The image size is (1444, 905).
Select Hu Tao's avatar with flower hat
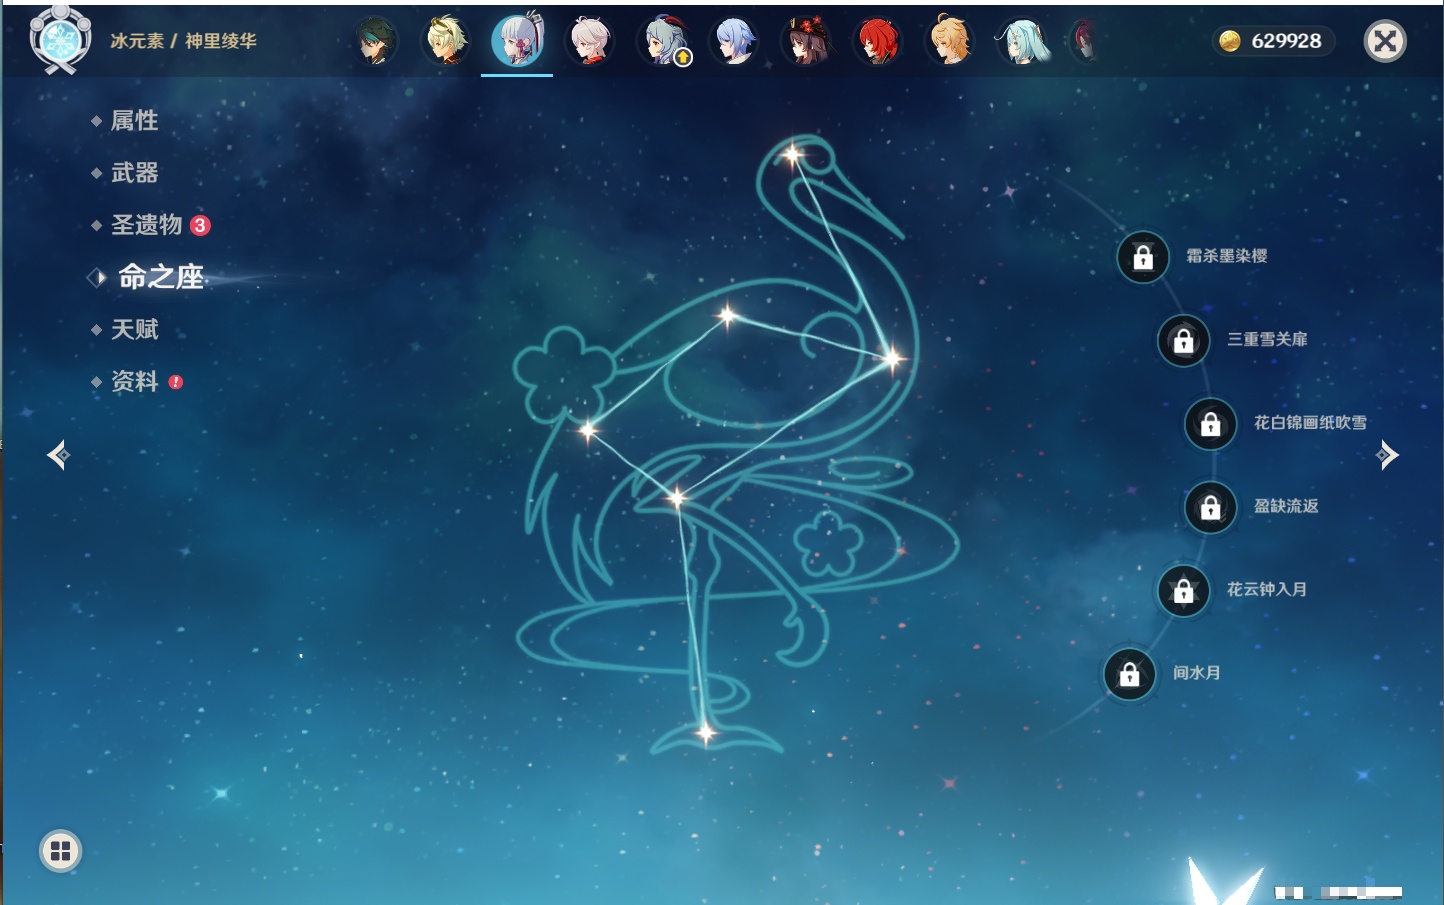coord(806,41)
